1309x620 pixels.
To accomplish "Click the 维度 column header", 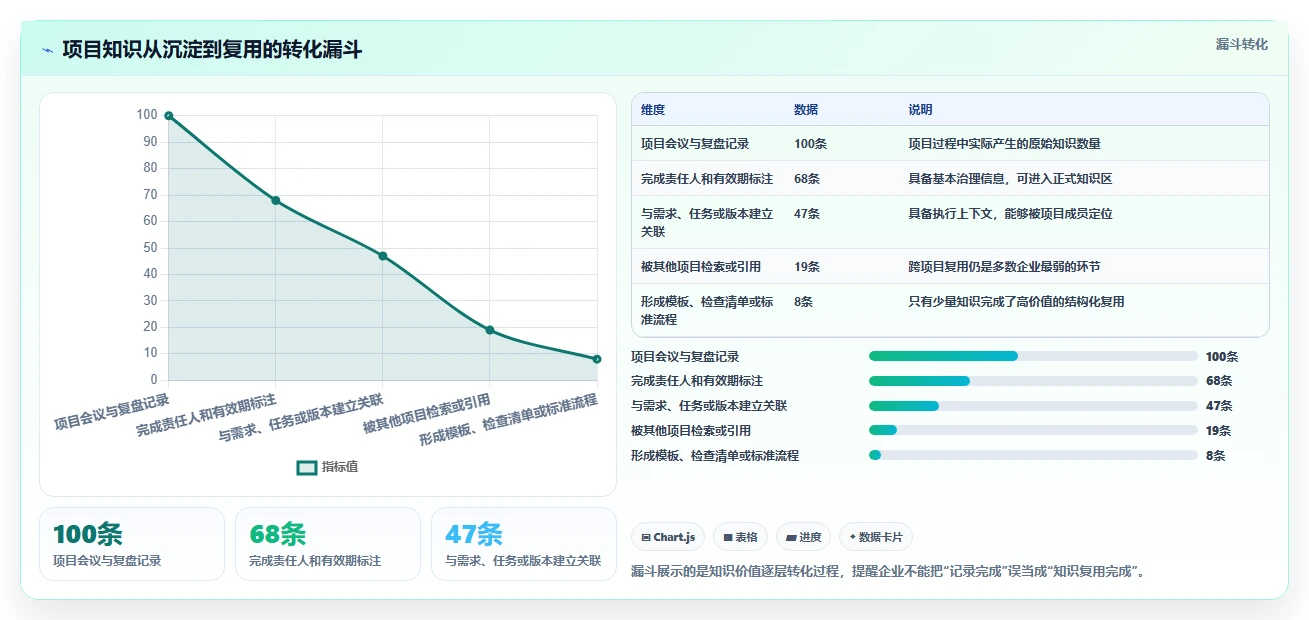I will (x=653, y=110).
